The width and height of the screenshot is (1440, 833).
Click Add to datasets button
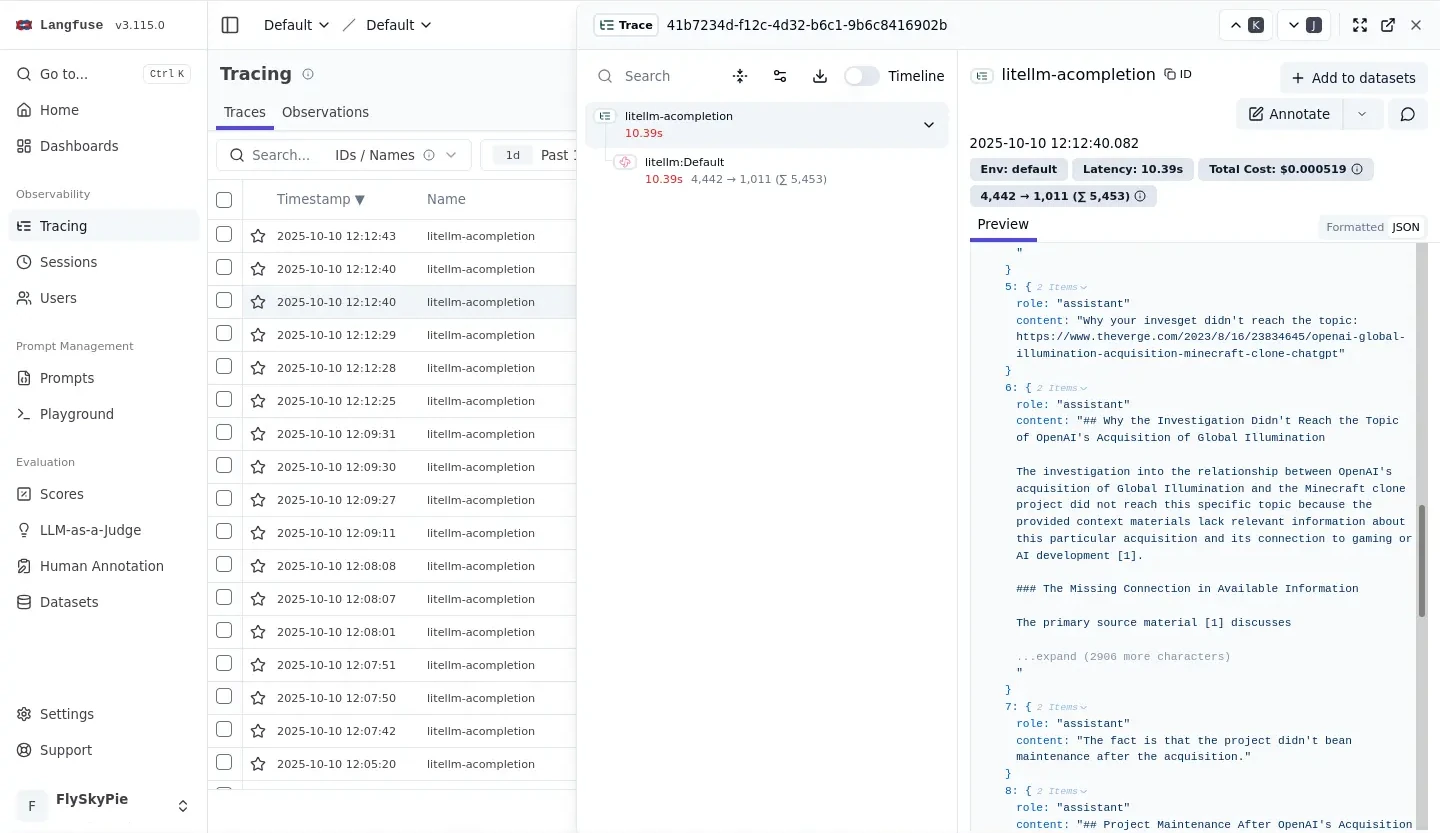point(1353,78)
